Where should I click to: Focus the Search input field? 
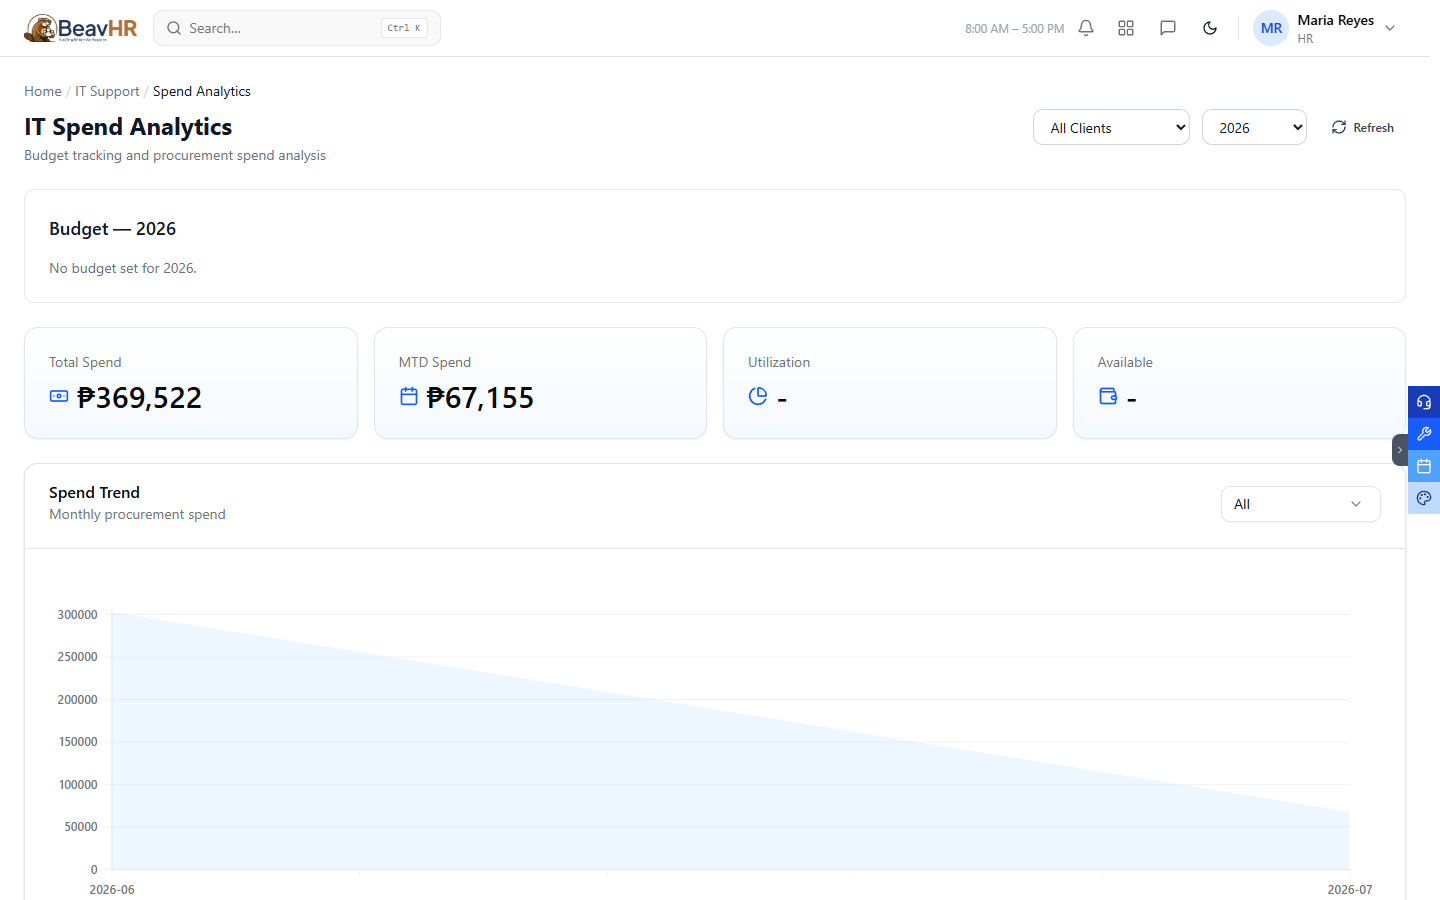296,28
